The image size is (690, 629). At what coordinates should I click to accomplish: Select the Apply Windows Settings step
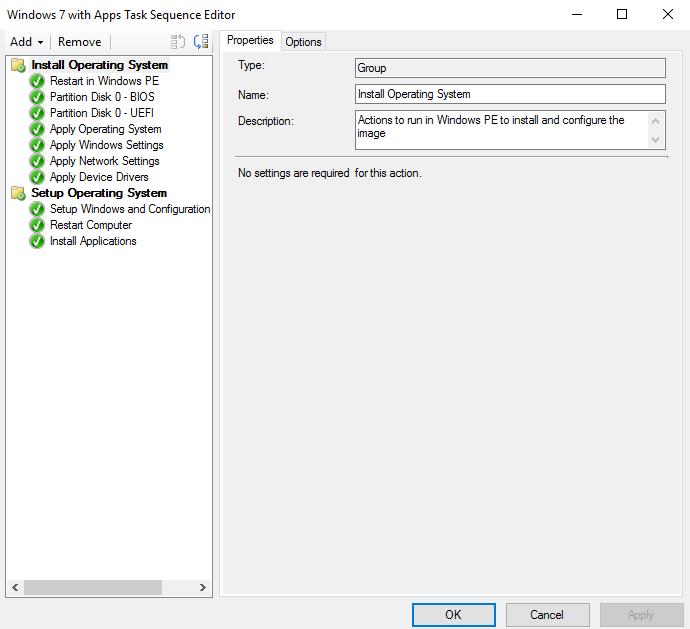pyautogui.click(x=106, y=145)
